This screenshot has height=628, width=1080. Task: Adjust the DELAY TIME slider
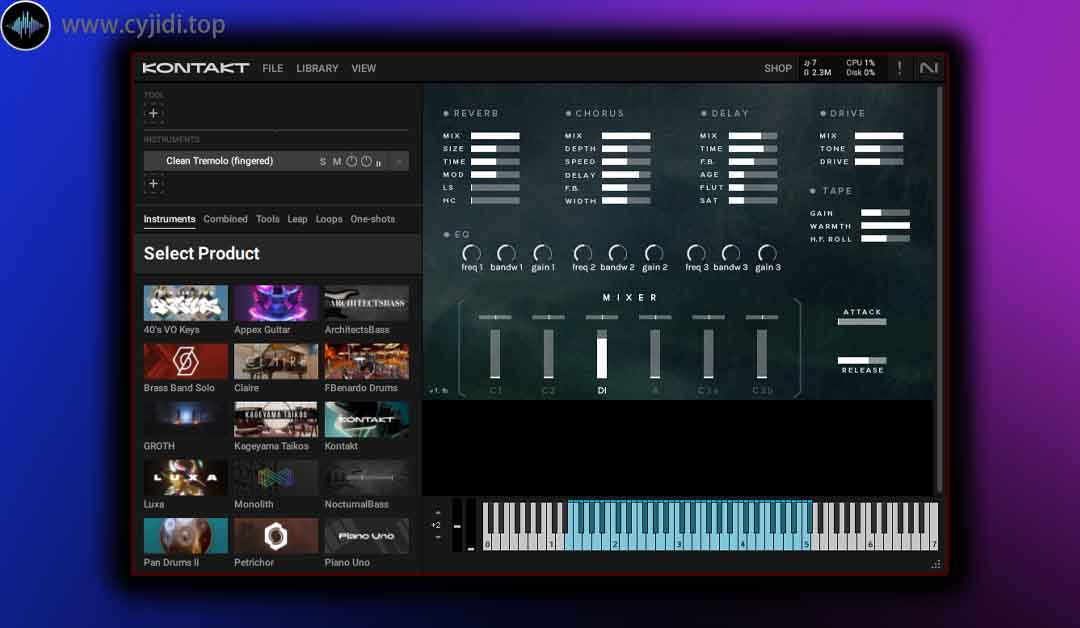click(753, 149)
